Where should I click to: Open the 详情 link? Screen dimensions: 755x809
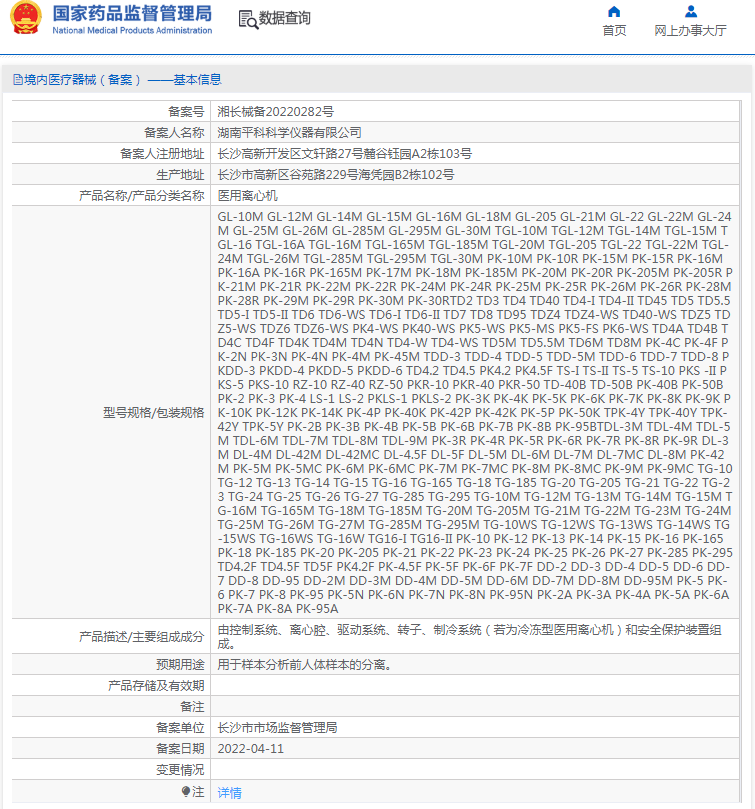pyautogui.click(x=230, y=793)
